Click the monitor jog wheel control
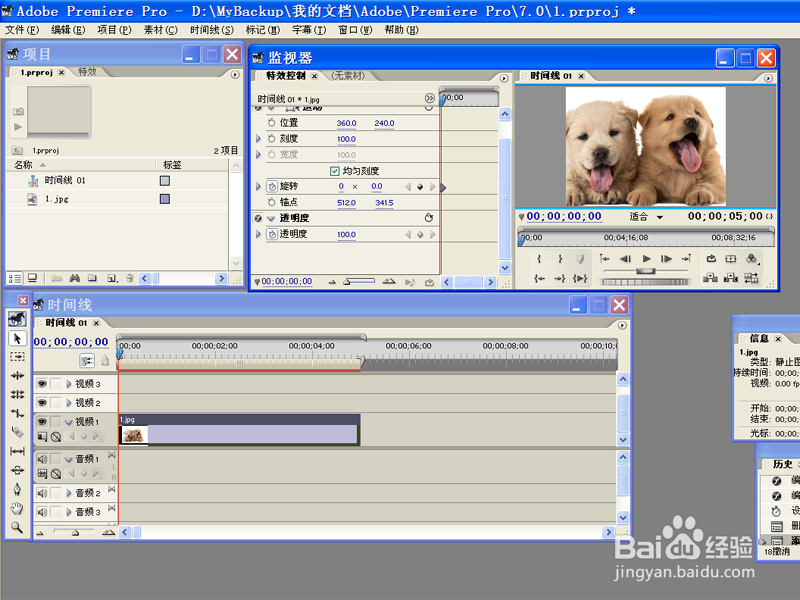This screenshot has height=600, width=800. coord(645,282)
